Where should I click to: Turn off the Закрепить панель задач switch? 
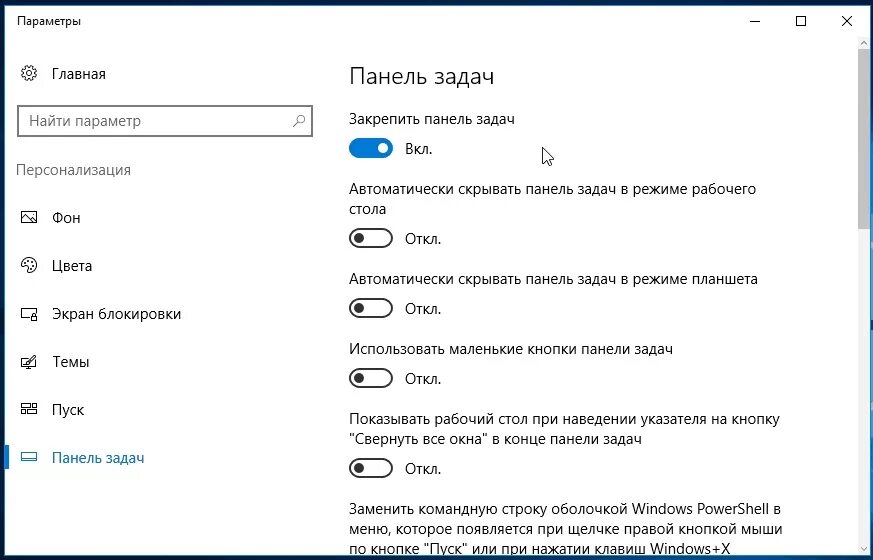click(x=371, y=148)
